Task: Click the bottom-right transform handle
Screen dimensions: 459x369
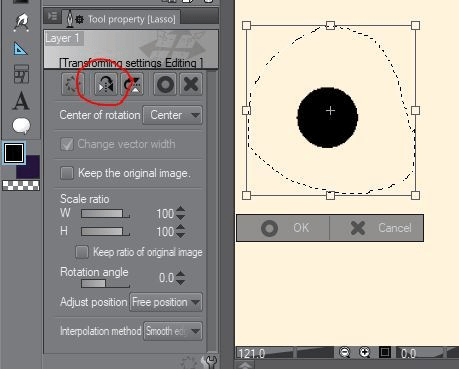Action: point(415,195)
